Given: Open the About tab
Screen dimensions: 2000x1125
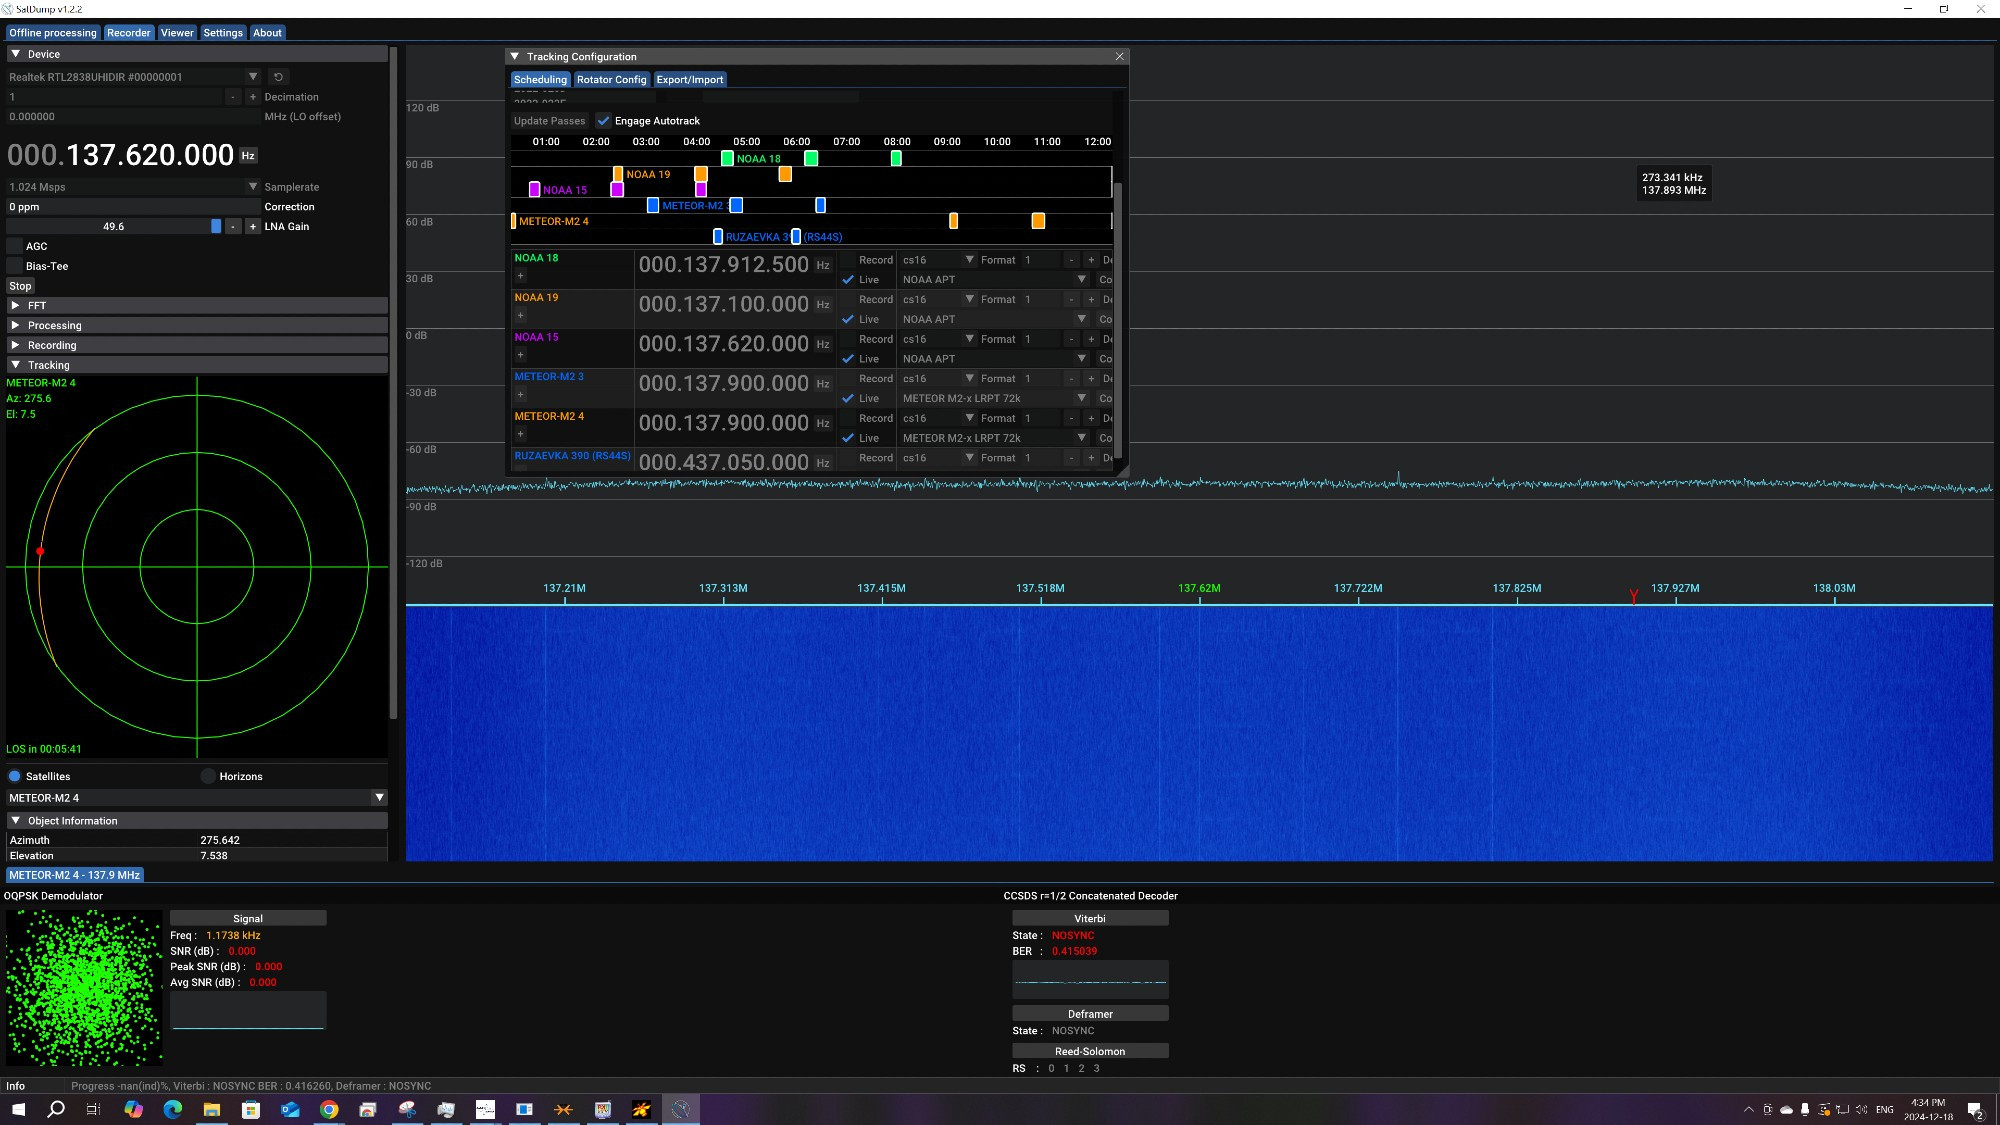Looking at the screenshot, I should 267,33.
